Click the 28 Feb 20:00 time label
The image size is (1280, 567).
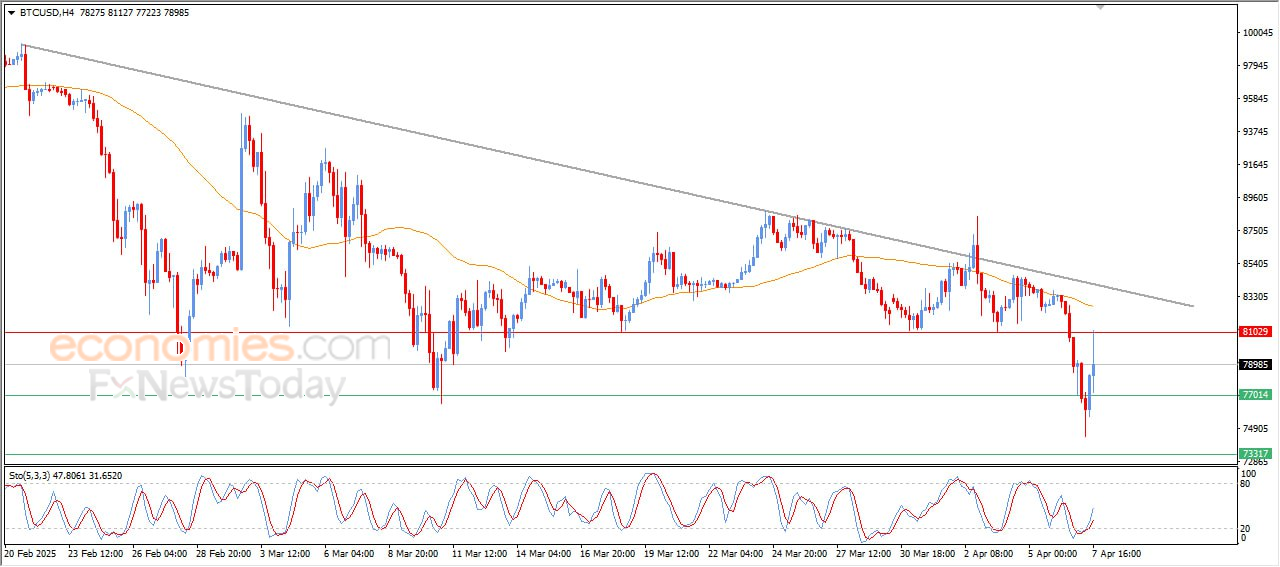point(226,552)
